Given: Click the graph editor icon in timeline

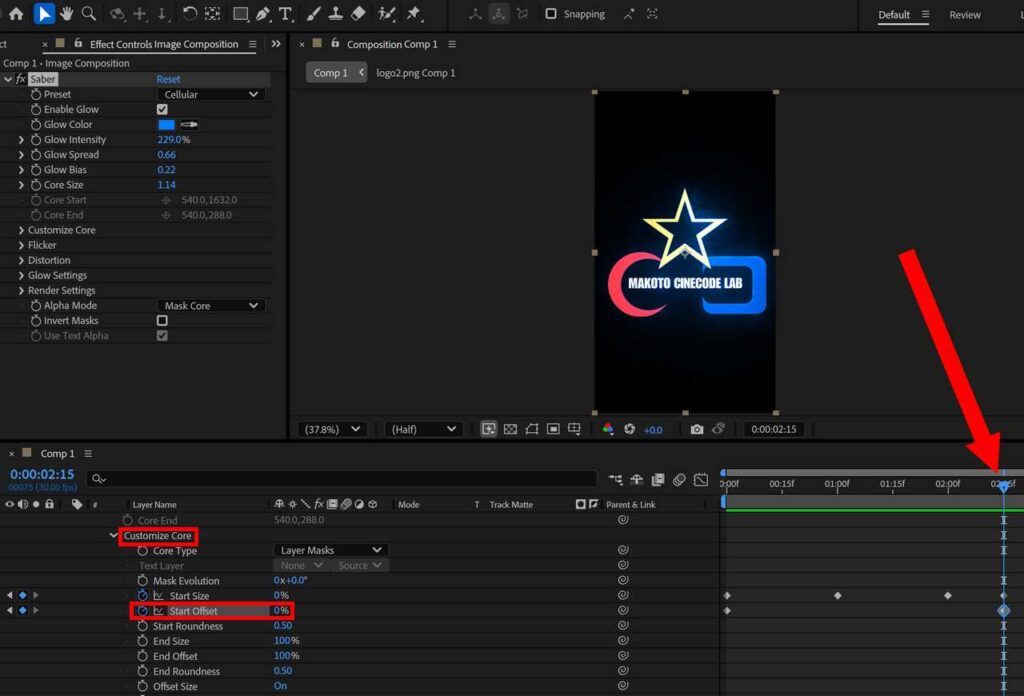Looking at the screenshot, I should [701, 480].
